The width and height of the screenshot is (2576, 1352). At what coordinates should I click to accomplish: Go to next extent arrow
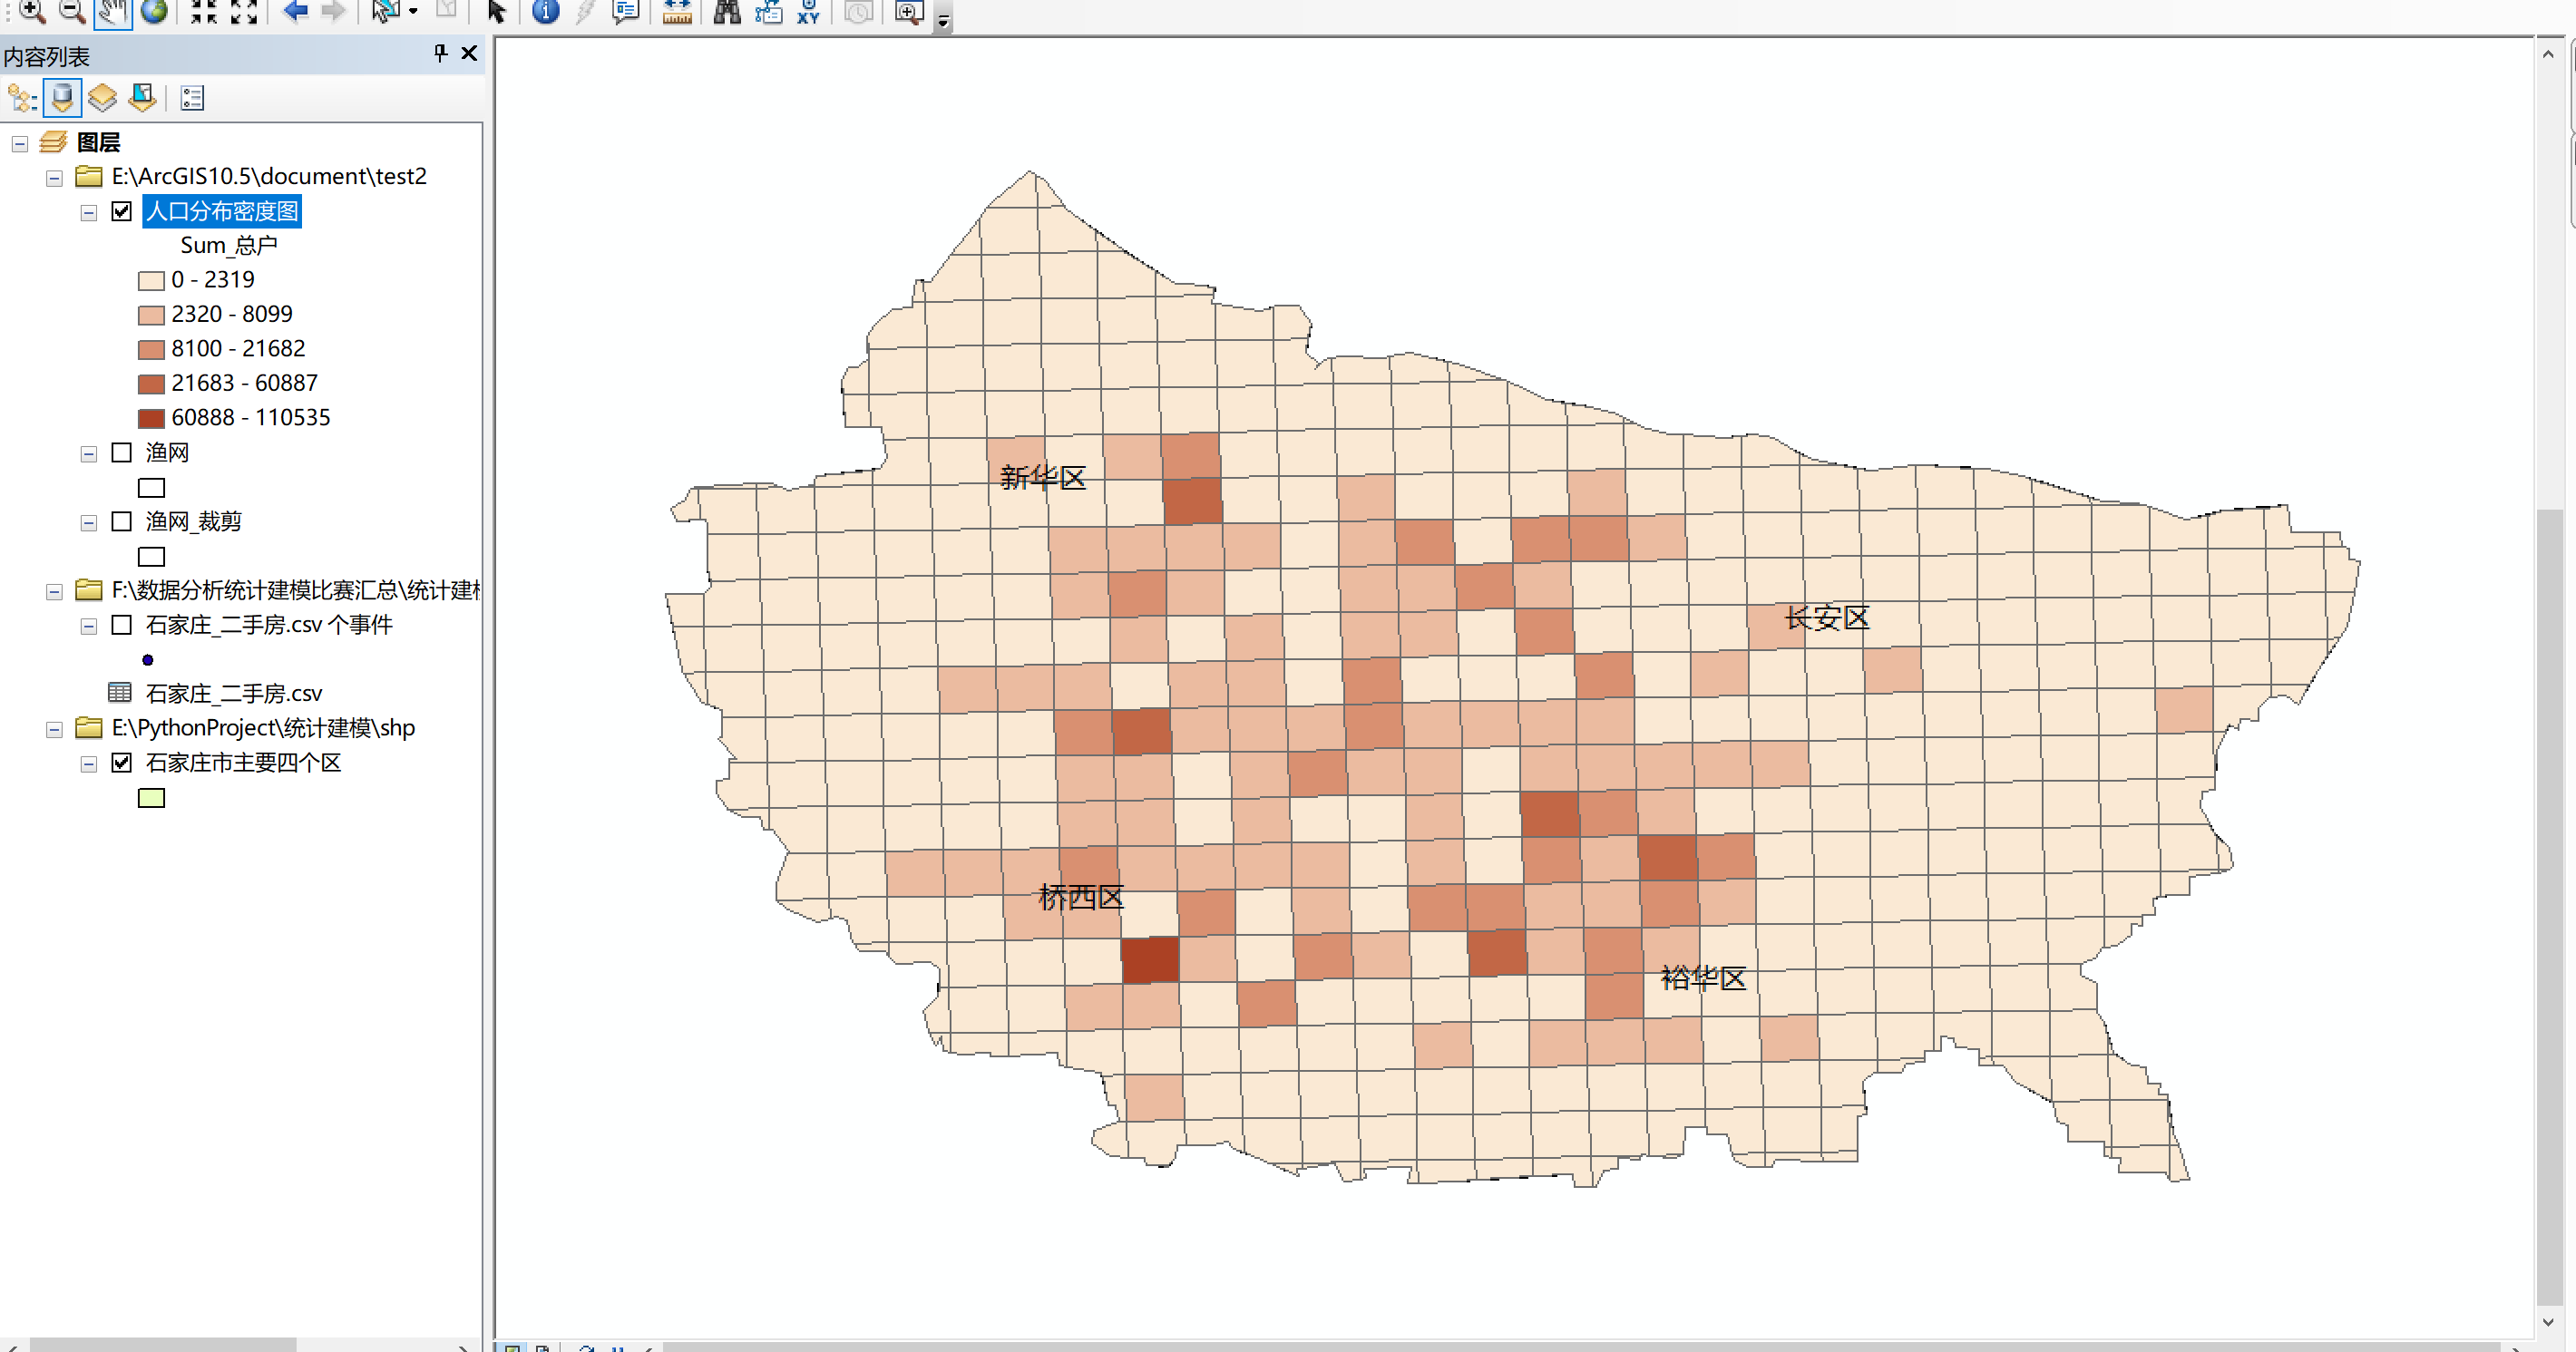click(333, 11)
